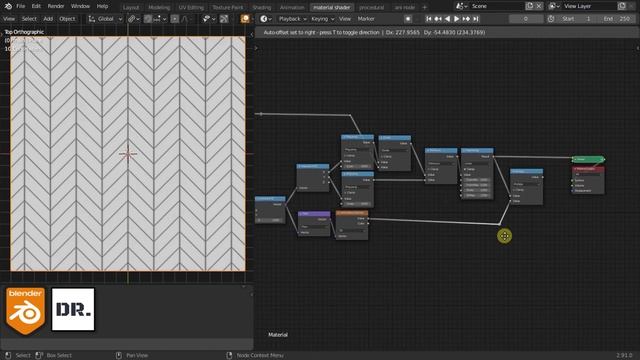Open the File menu
This screenshot has height=360, width=640.
21,6
